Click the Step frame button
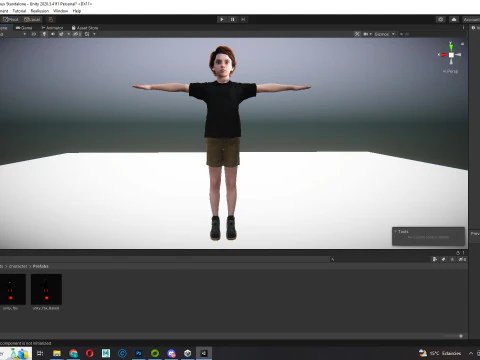This screenshot has height=360, width=480. pyautogui.click(x=243, y=19)
